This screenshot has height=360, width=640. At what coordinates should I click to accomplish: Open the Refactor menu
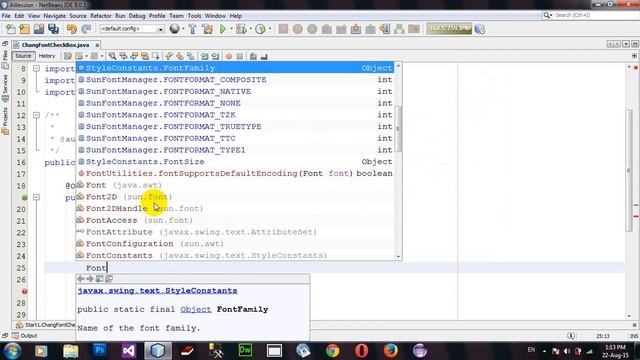coord(100,16)
